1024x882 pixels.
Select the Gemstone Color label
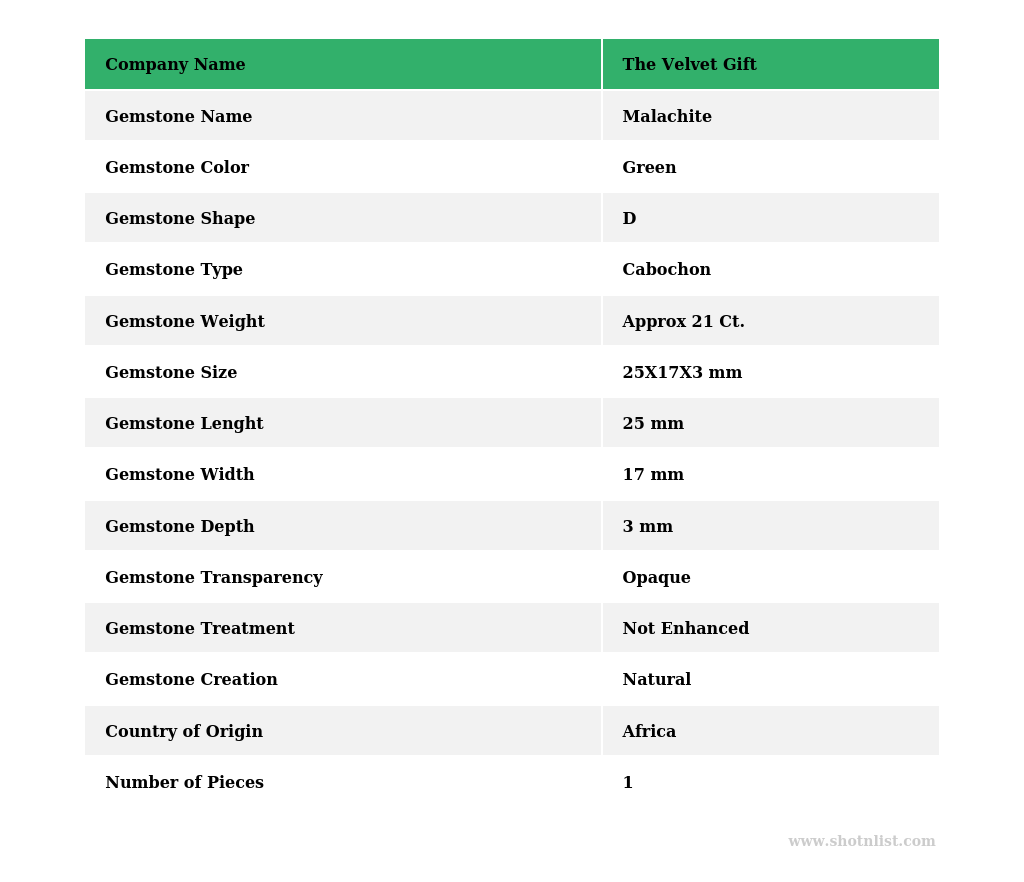click(x=177, y=168)
